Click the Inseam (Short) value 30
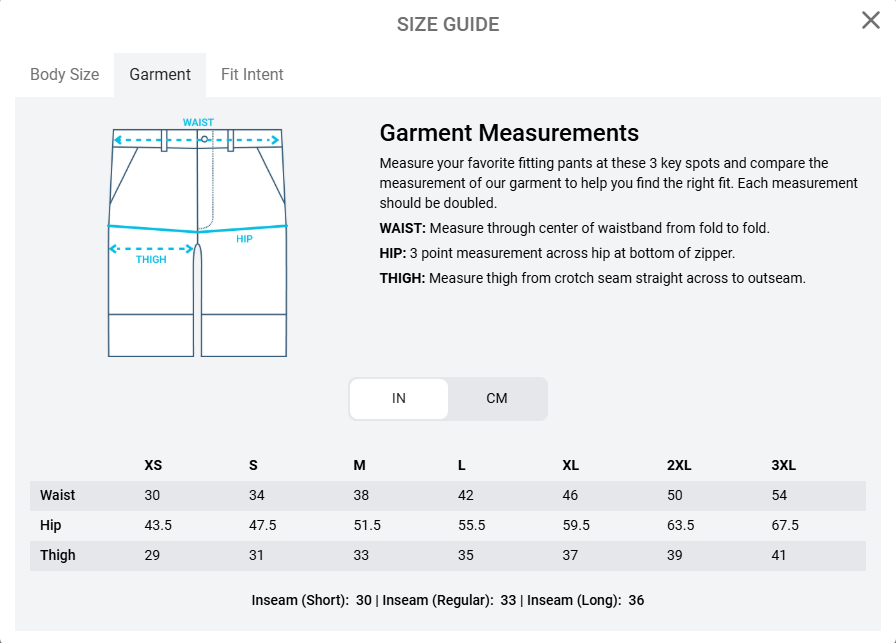This screenshot has height=643, width=896. point(364,600)
